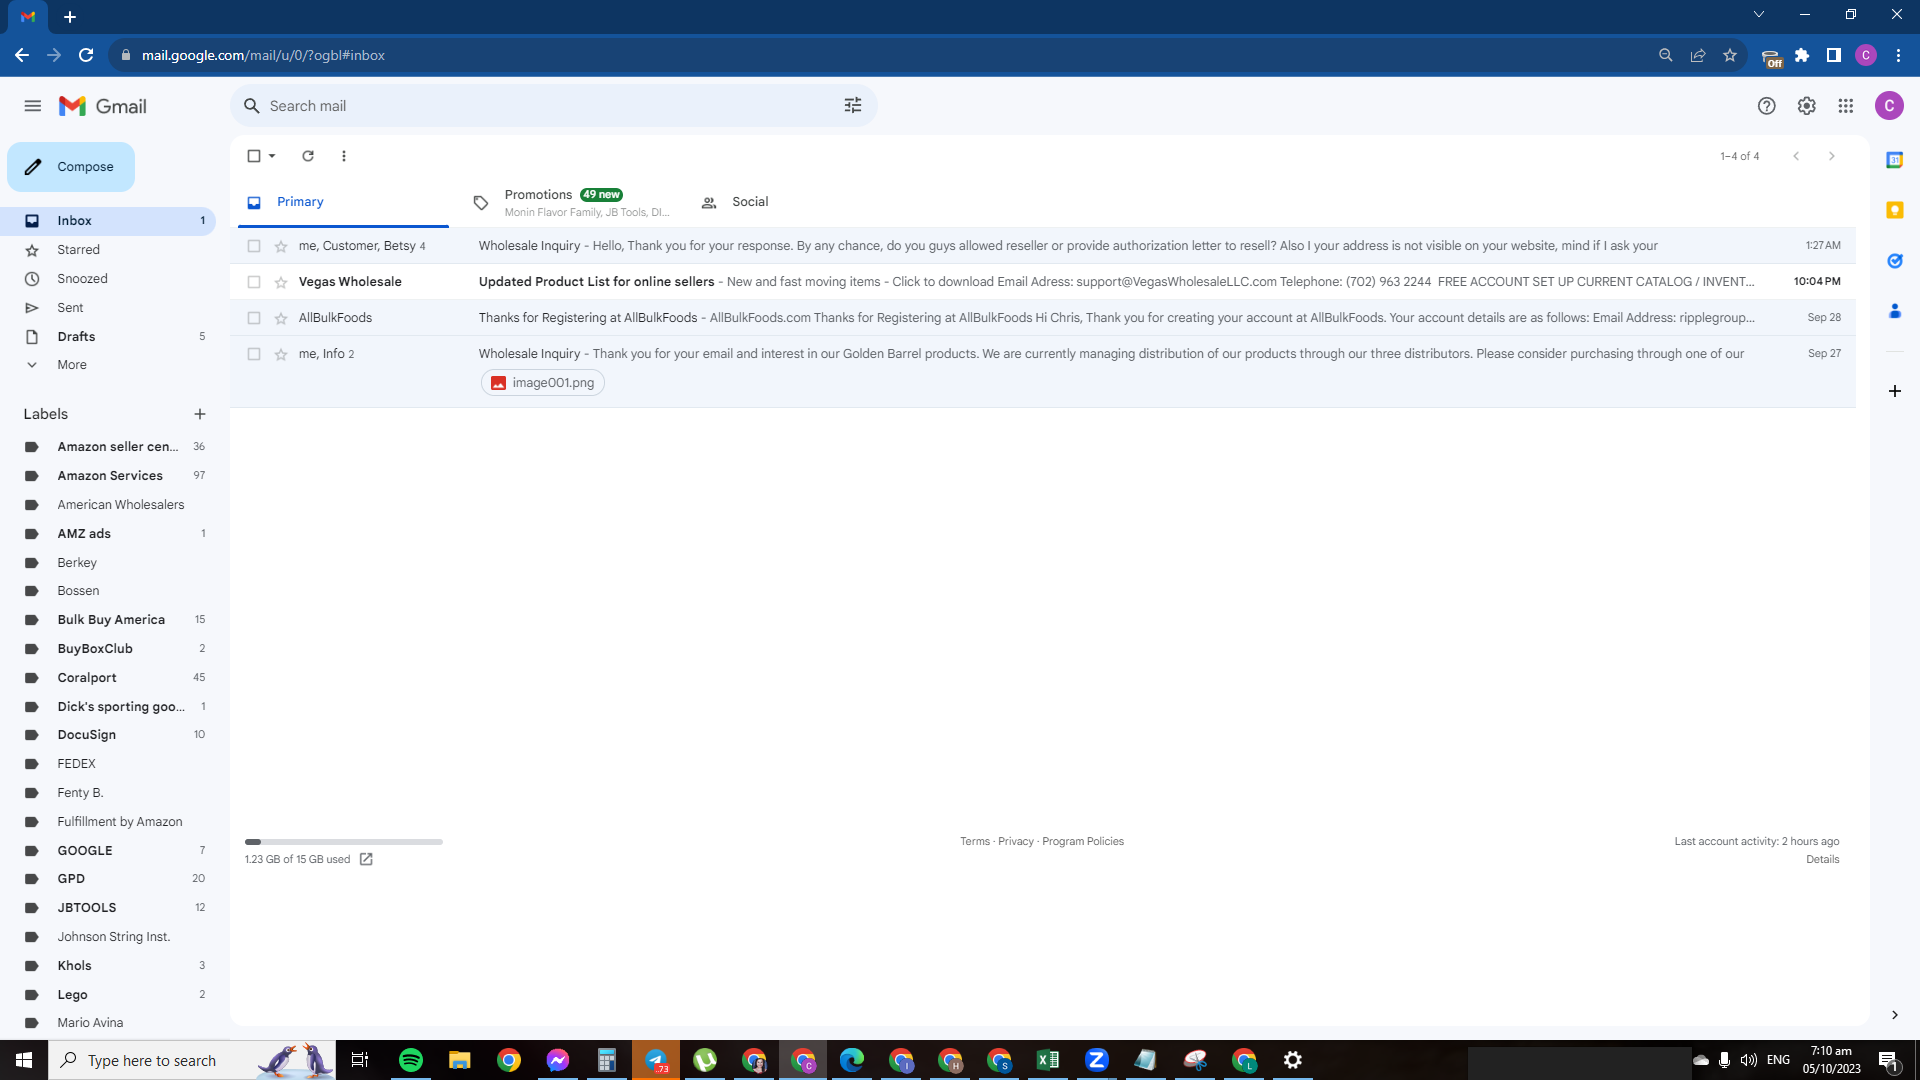Select the AllBulkFoods email checkbox

click(x=254, y=318)
